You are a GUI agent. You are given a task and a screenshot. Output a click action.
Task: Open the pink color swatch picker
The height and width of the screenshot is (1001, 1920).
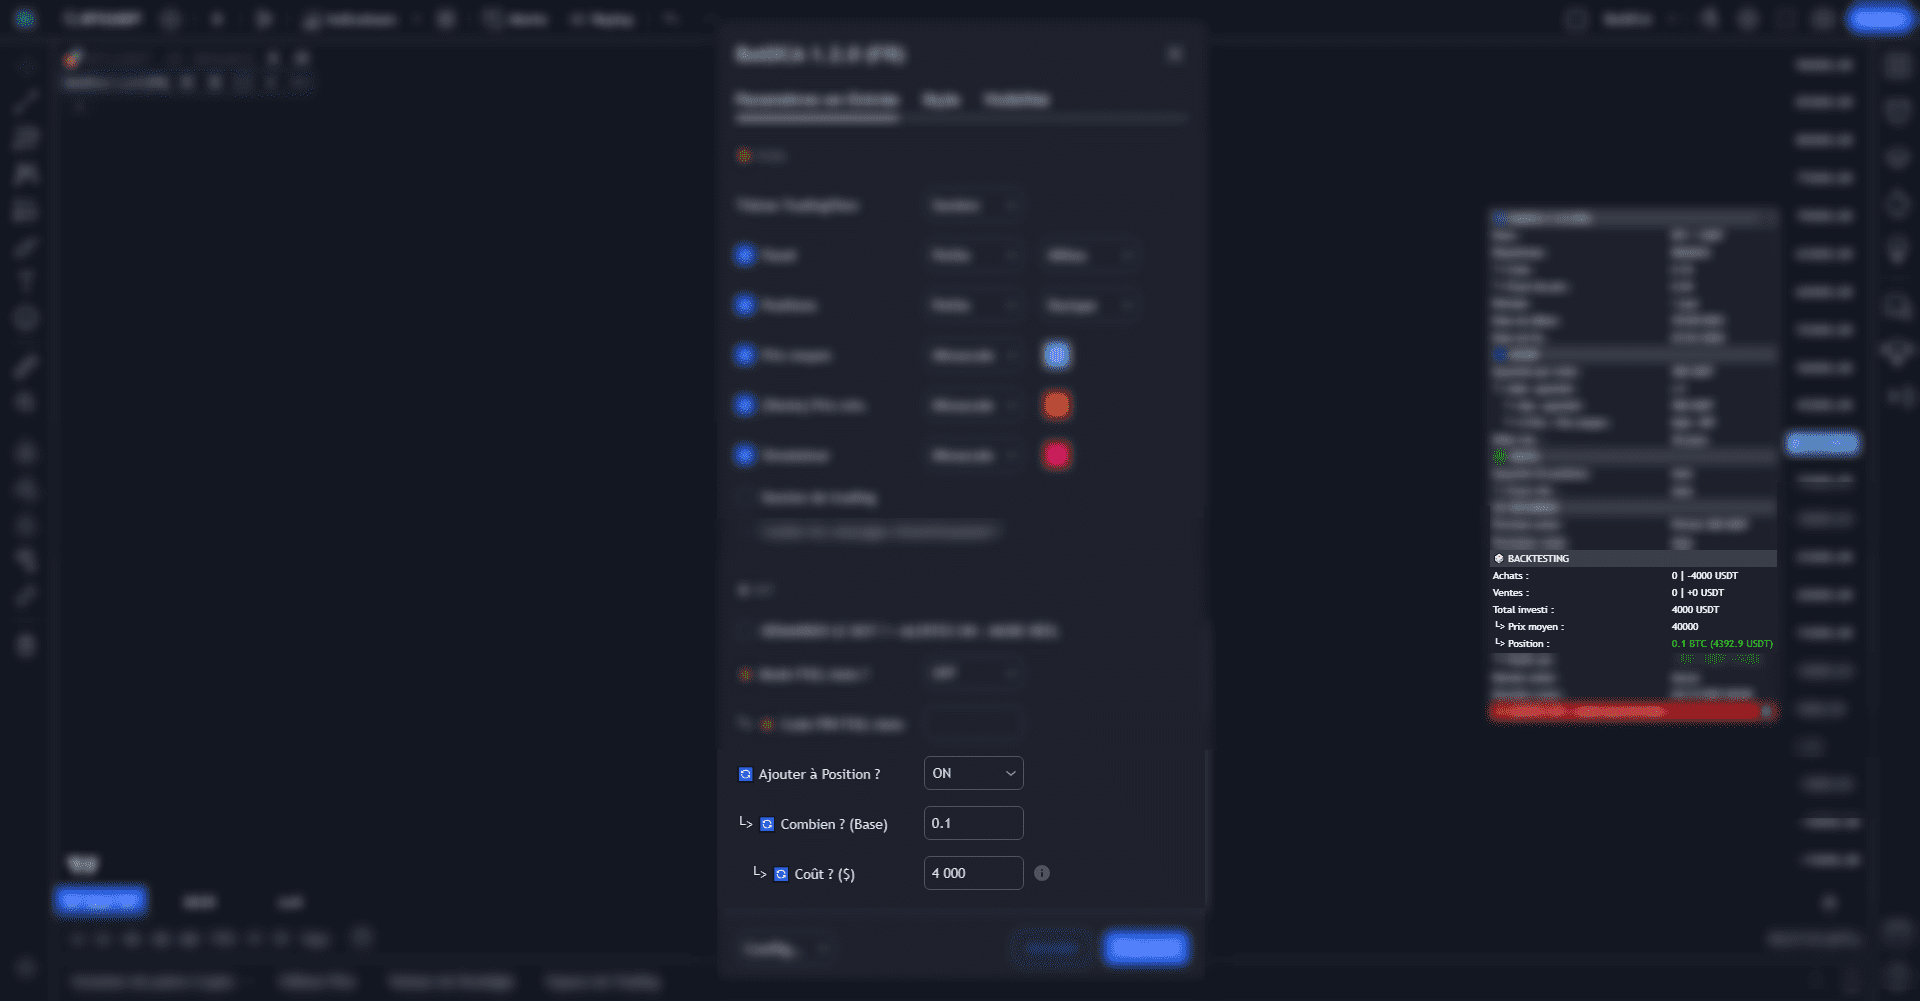coord(1056,455)
